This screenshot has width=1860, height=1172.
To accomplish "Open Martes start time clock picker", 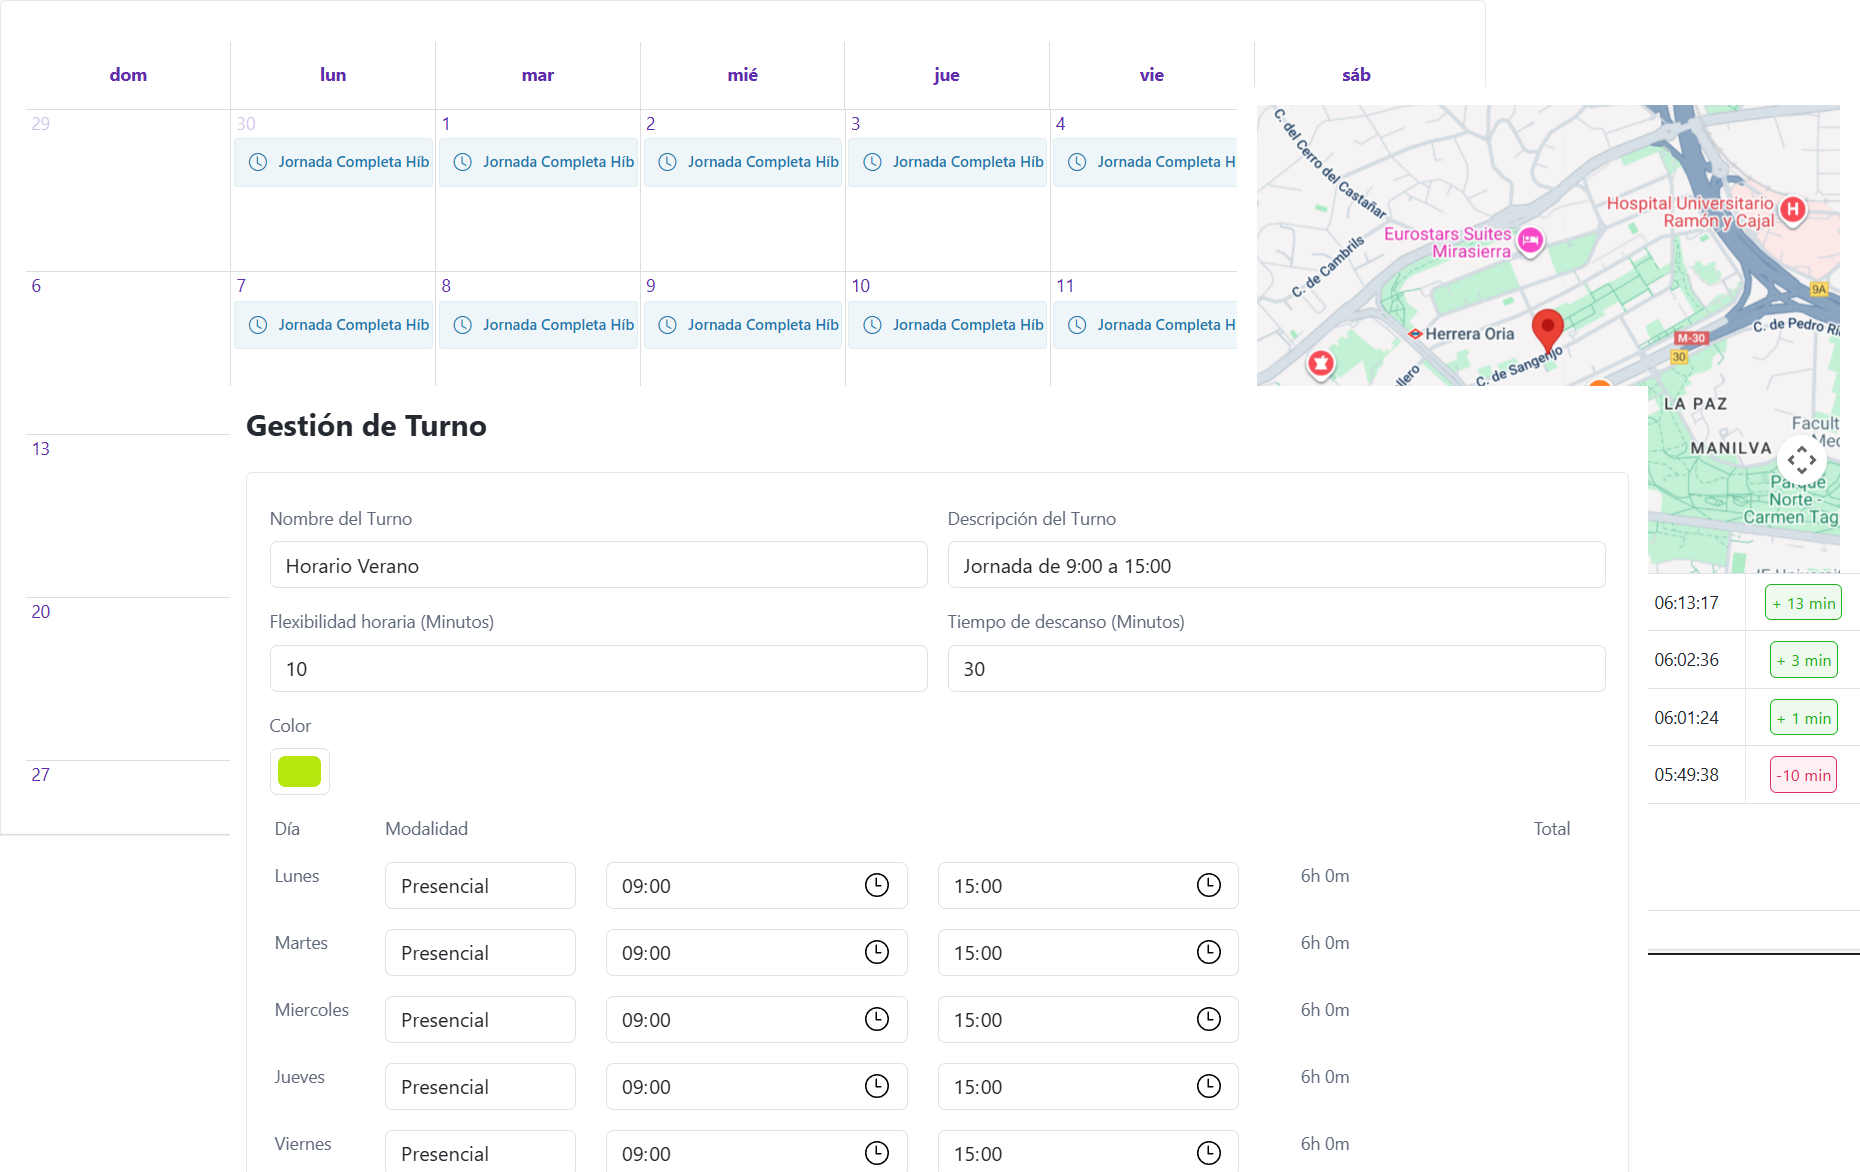I will 877,952.
